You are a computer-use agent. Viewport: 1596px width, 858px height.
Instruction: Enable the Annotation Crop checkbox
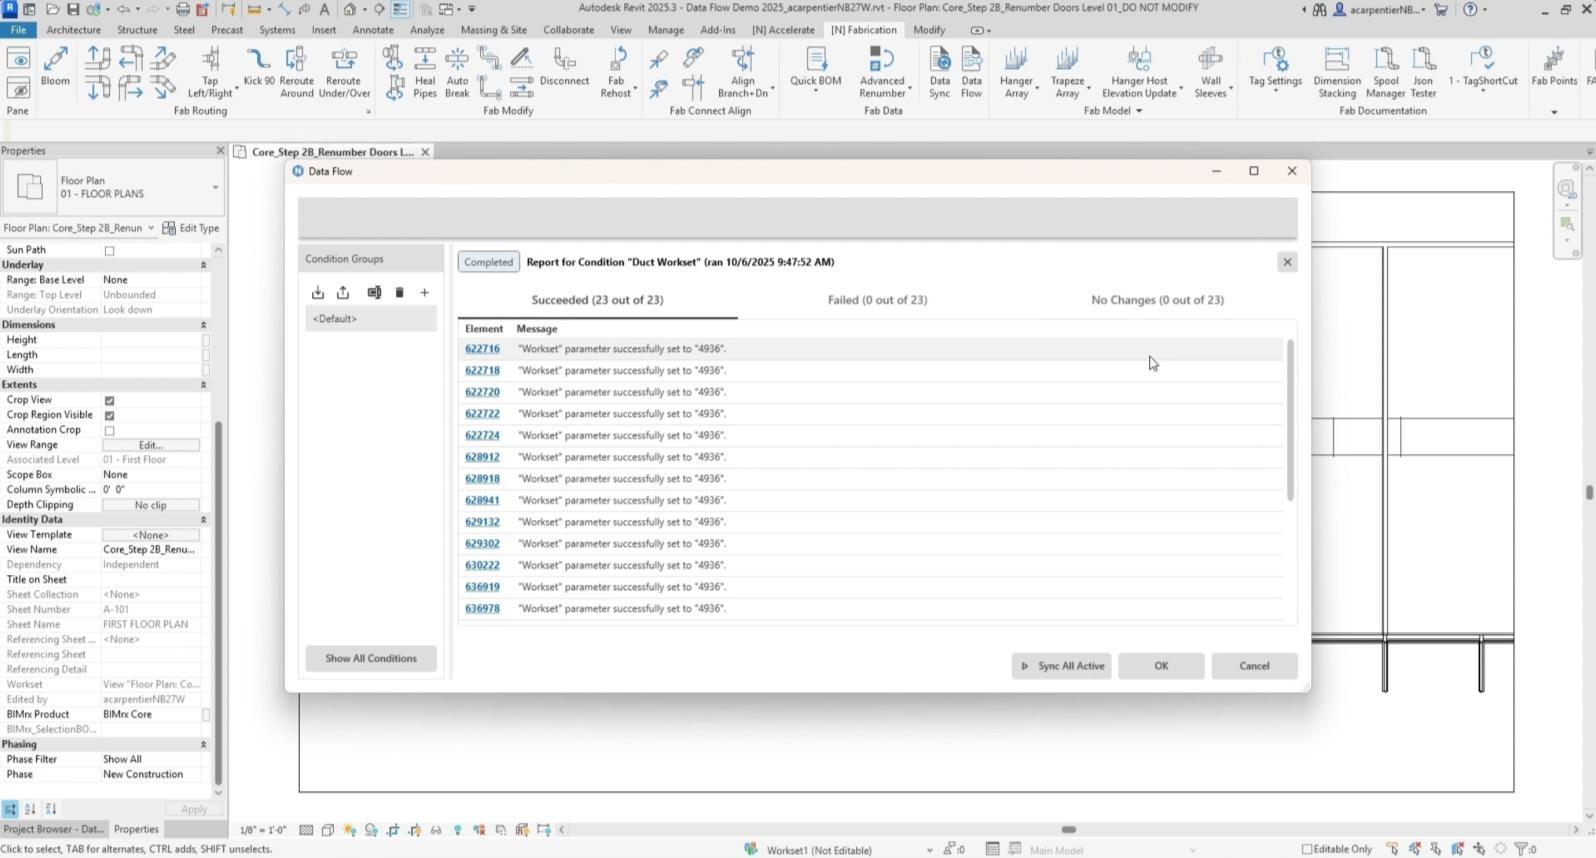pyautogui.click(x=109, y=431)
